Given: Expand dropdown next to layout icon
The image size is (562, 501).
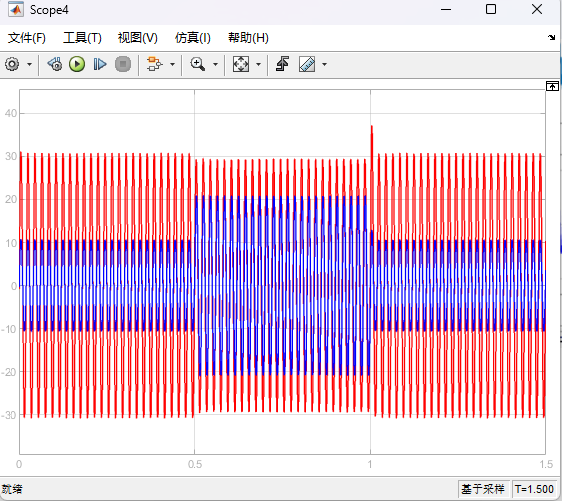Looking at the screenshot, I should point(172,65).
